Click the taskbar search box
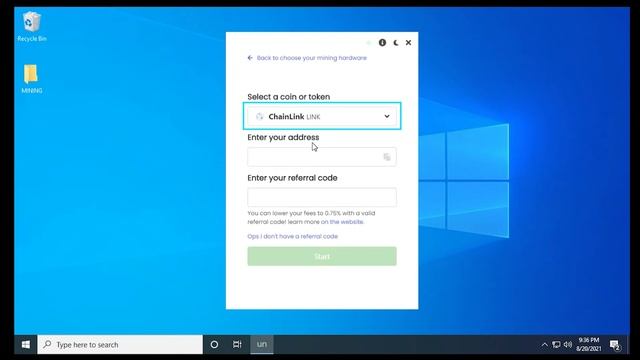This screenshot has width=640, height=360. click(x=120, y=344)
